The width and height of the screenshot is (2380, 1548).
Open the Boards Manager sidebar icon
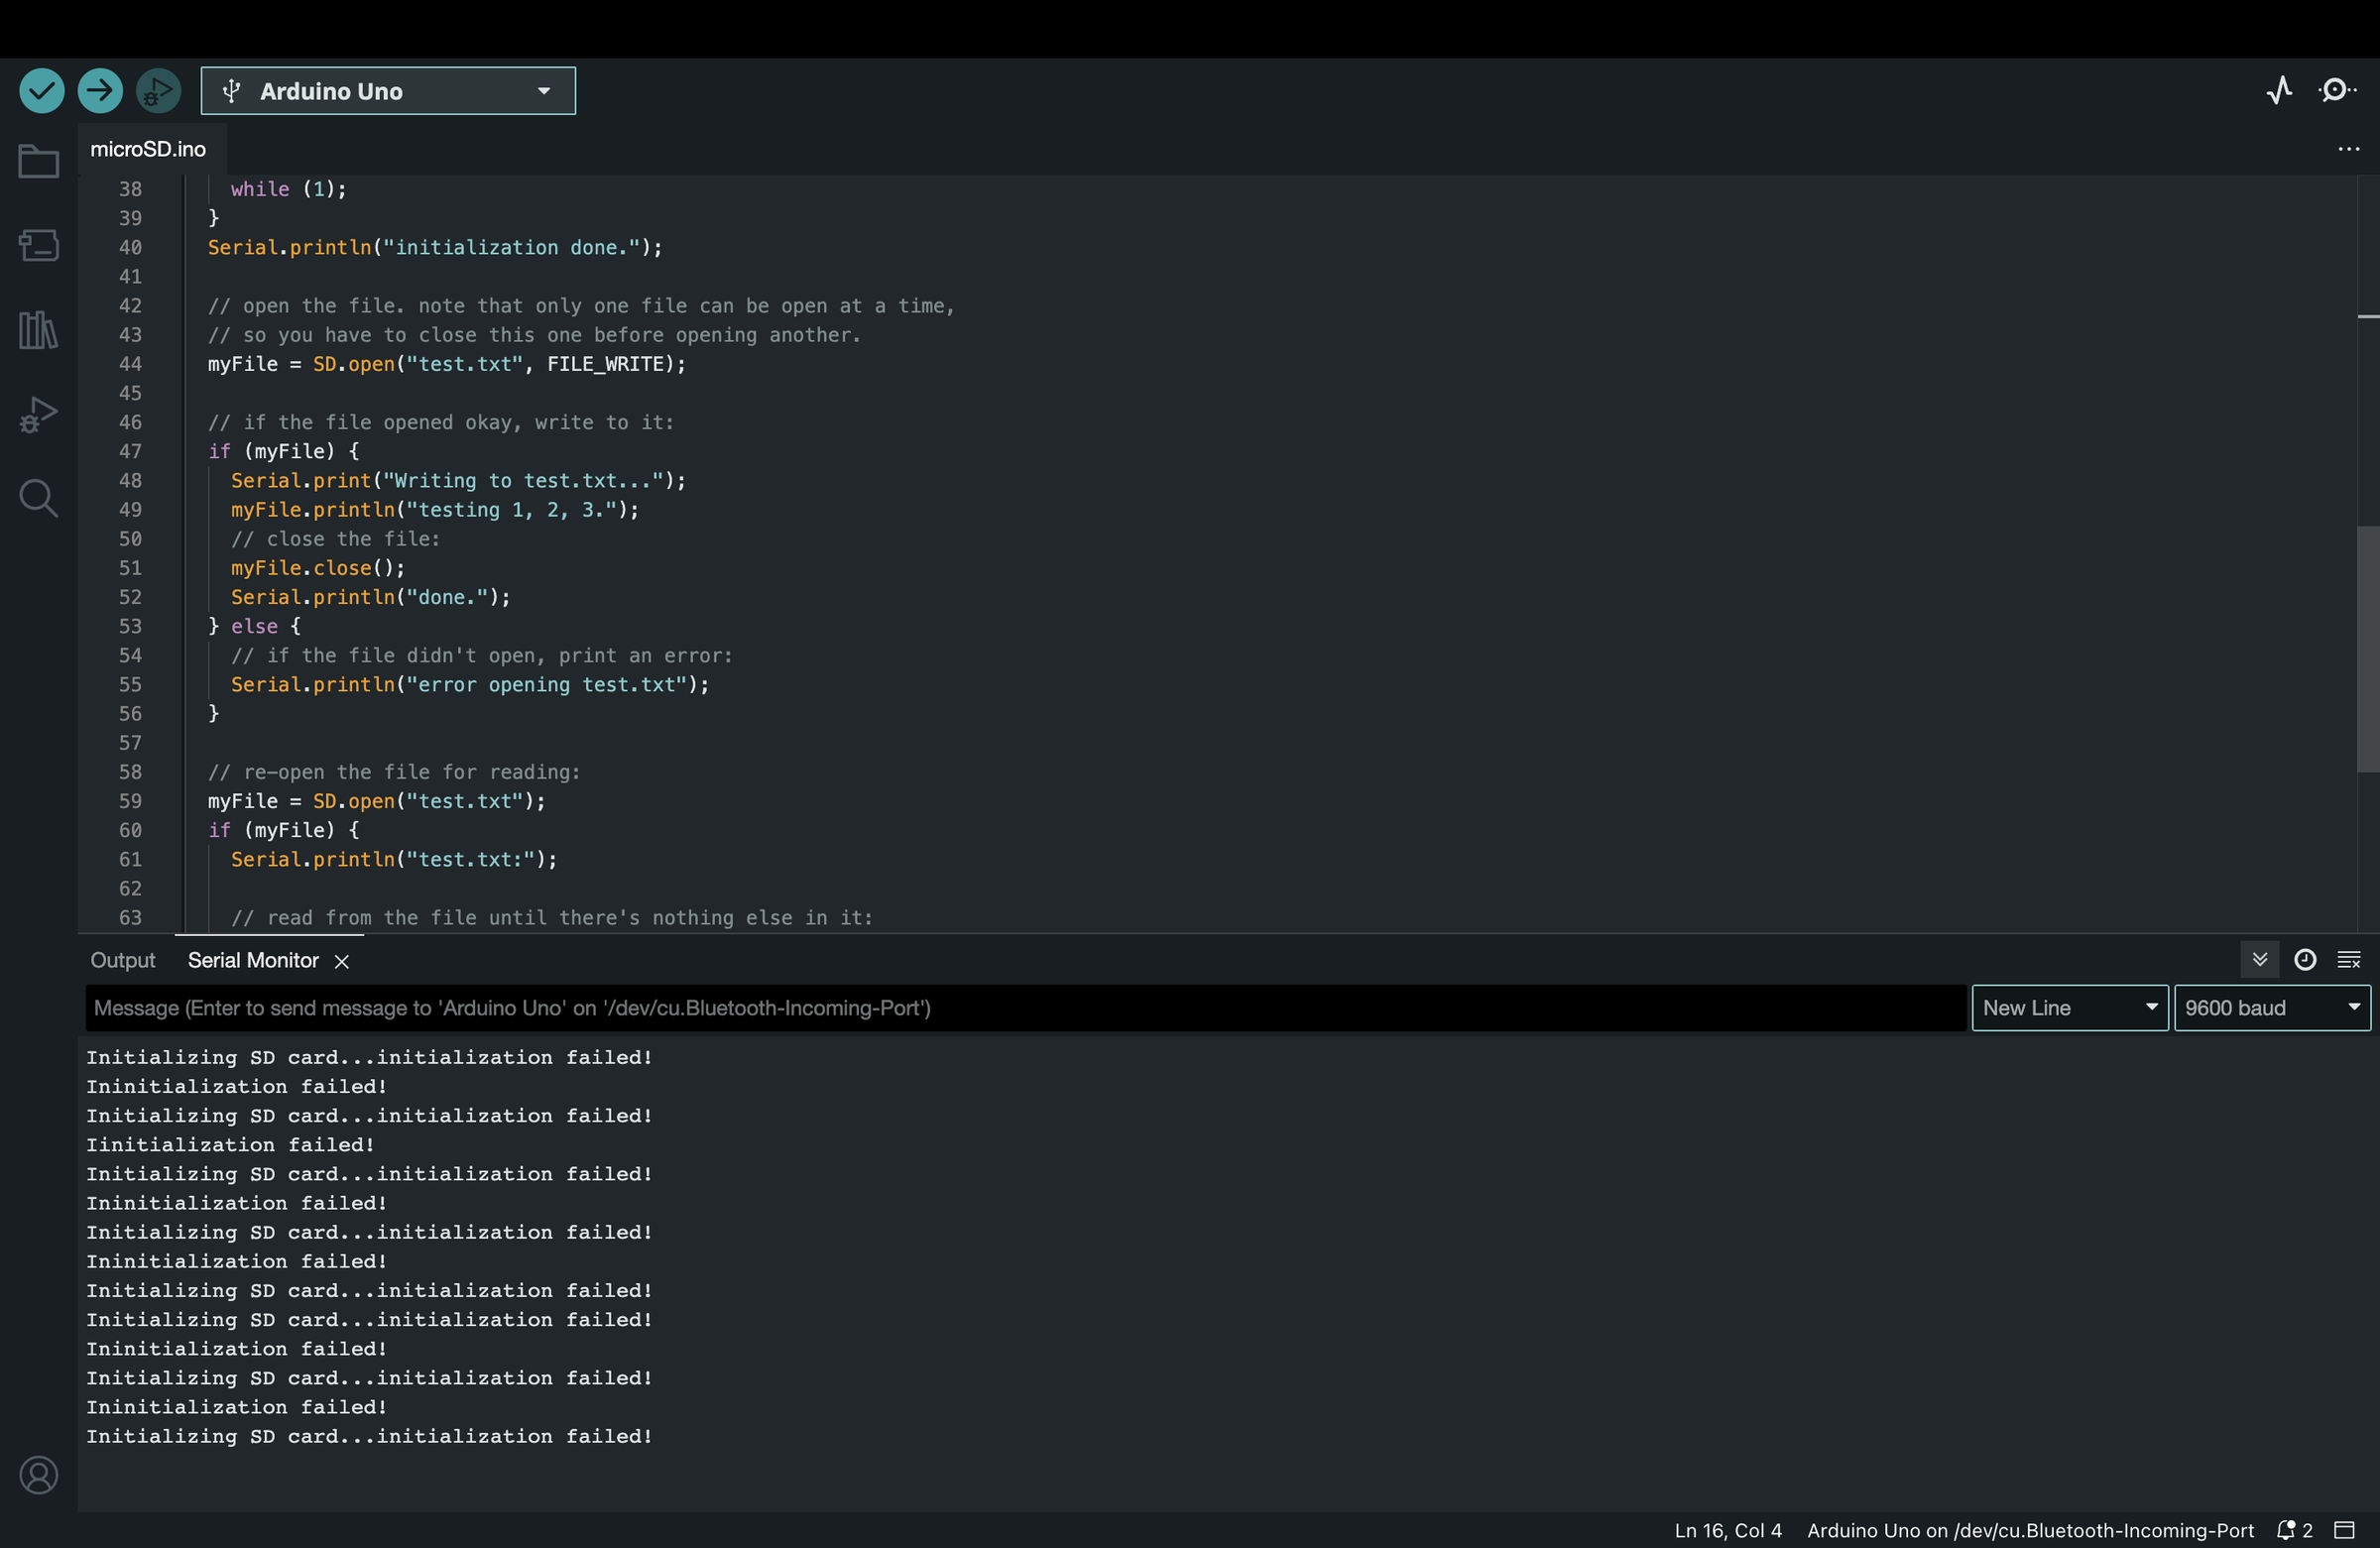point(39,245)
